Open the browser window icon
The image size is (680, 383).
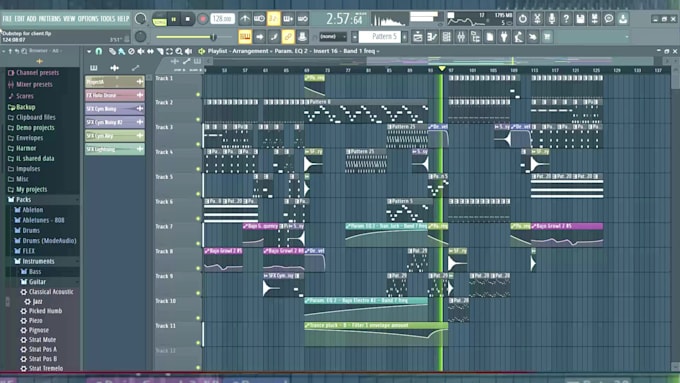point(475,37)
